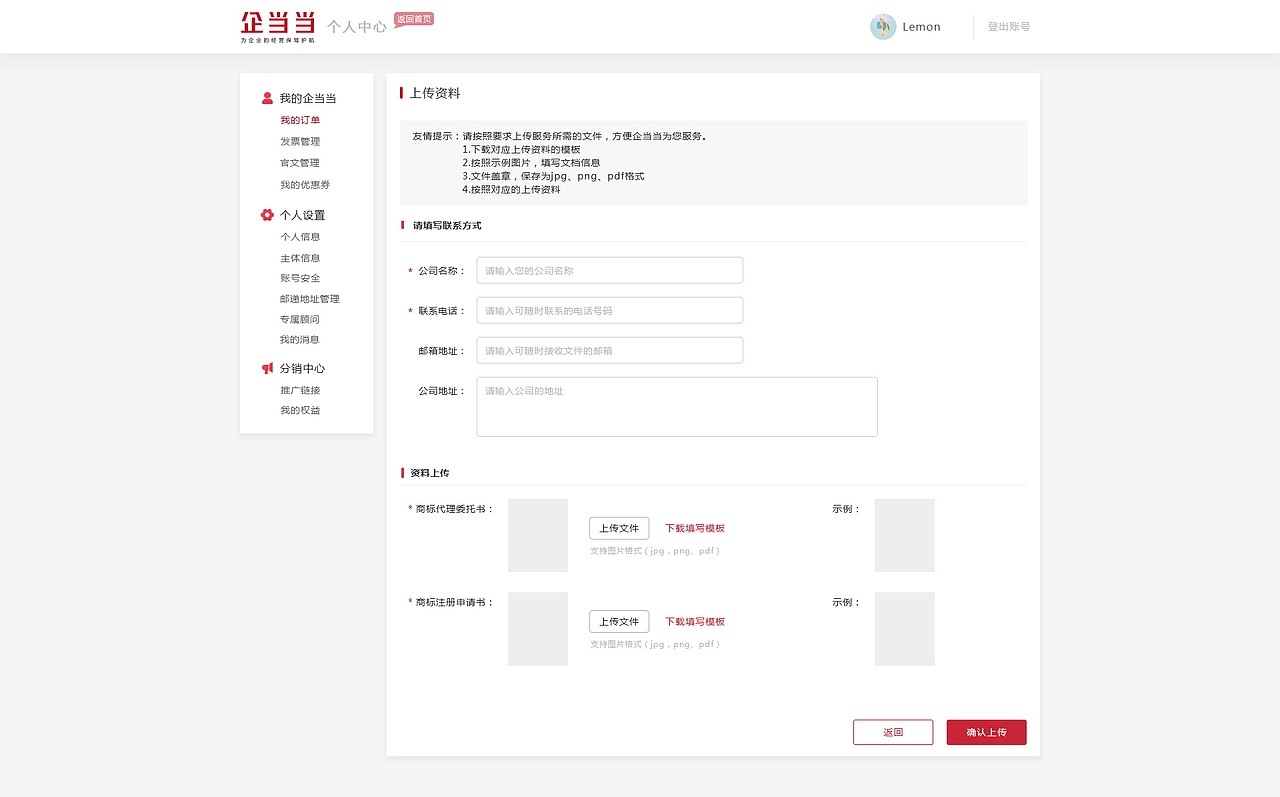The image size is (1280, 797).
Task: View the example image for 商标代理委托书
Action: point(905,535)
